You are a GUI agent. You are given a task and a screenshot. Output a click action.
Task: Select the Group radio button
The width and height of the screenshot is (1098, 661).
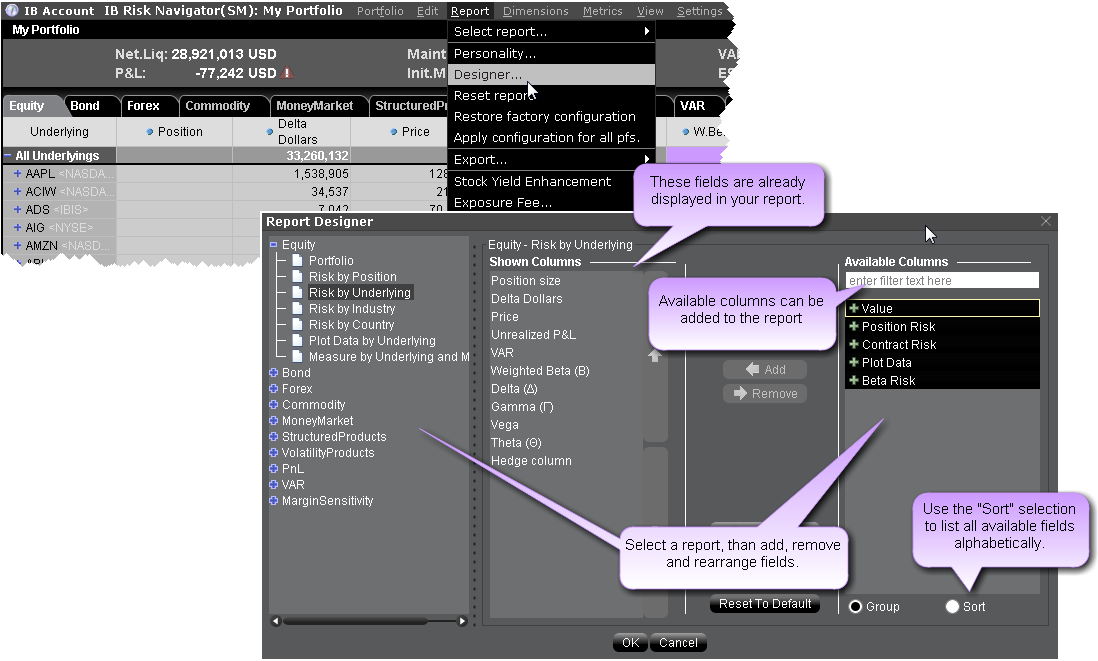(x=855, y=607)
